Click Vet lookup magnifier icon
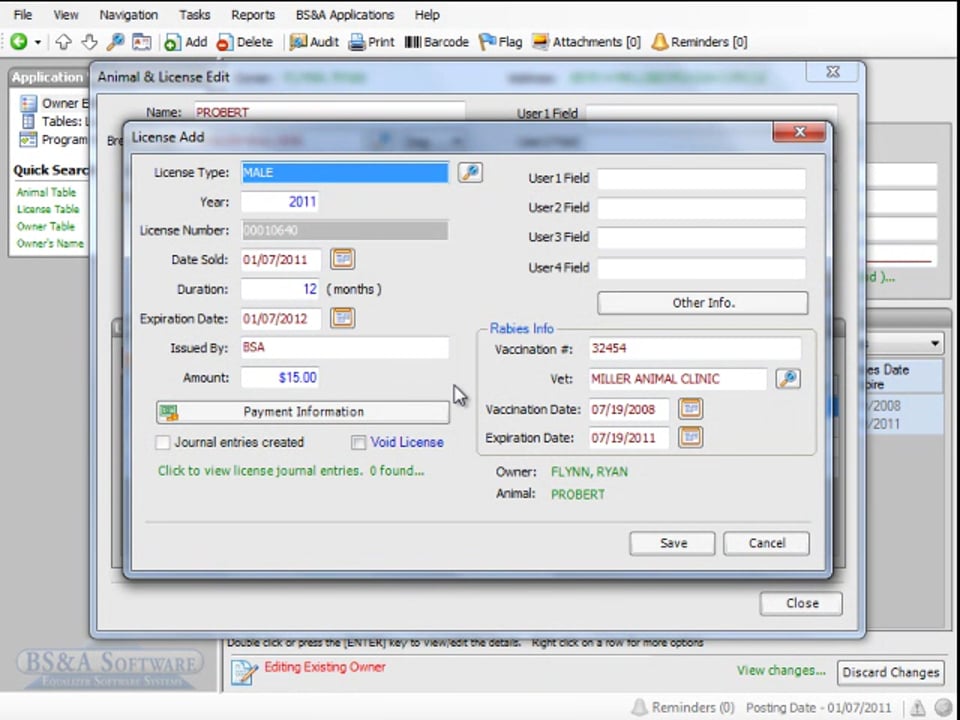This screenshot has width=960, height=720. pos(788,378)
